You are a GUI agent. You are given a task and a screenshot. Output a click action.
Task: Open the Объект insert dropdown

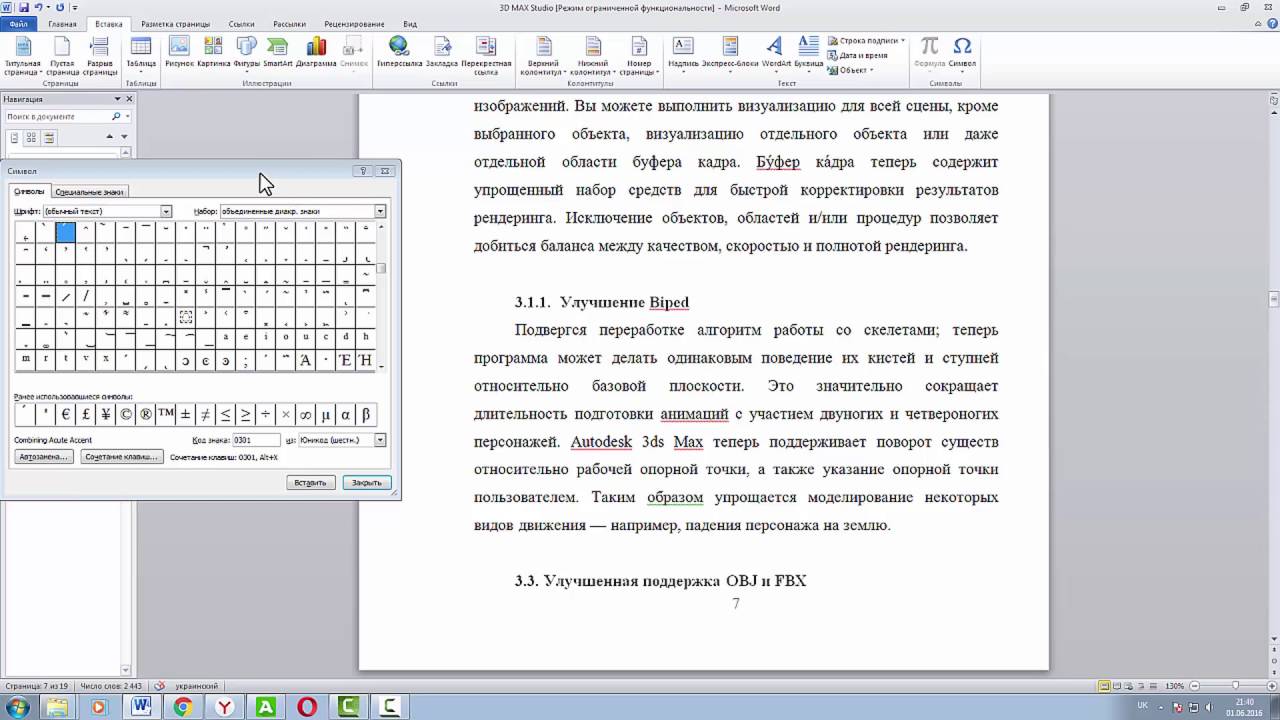[x=851, y=70]
